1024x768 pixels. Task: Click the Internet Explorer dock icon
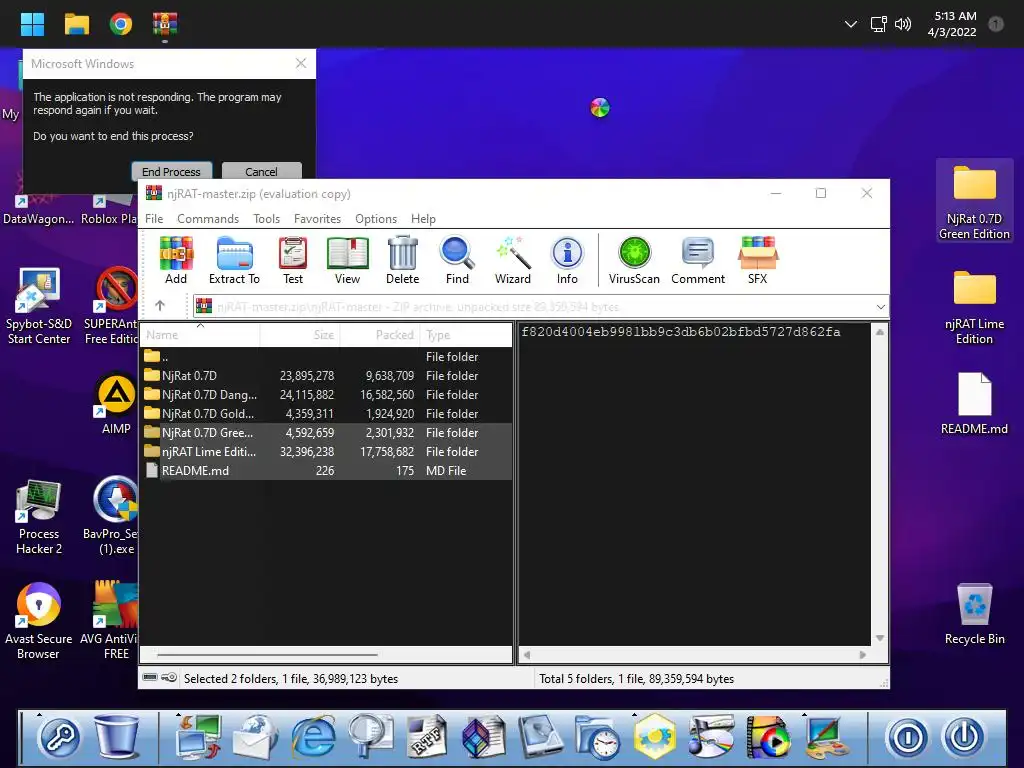(x=313, y=737)
